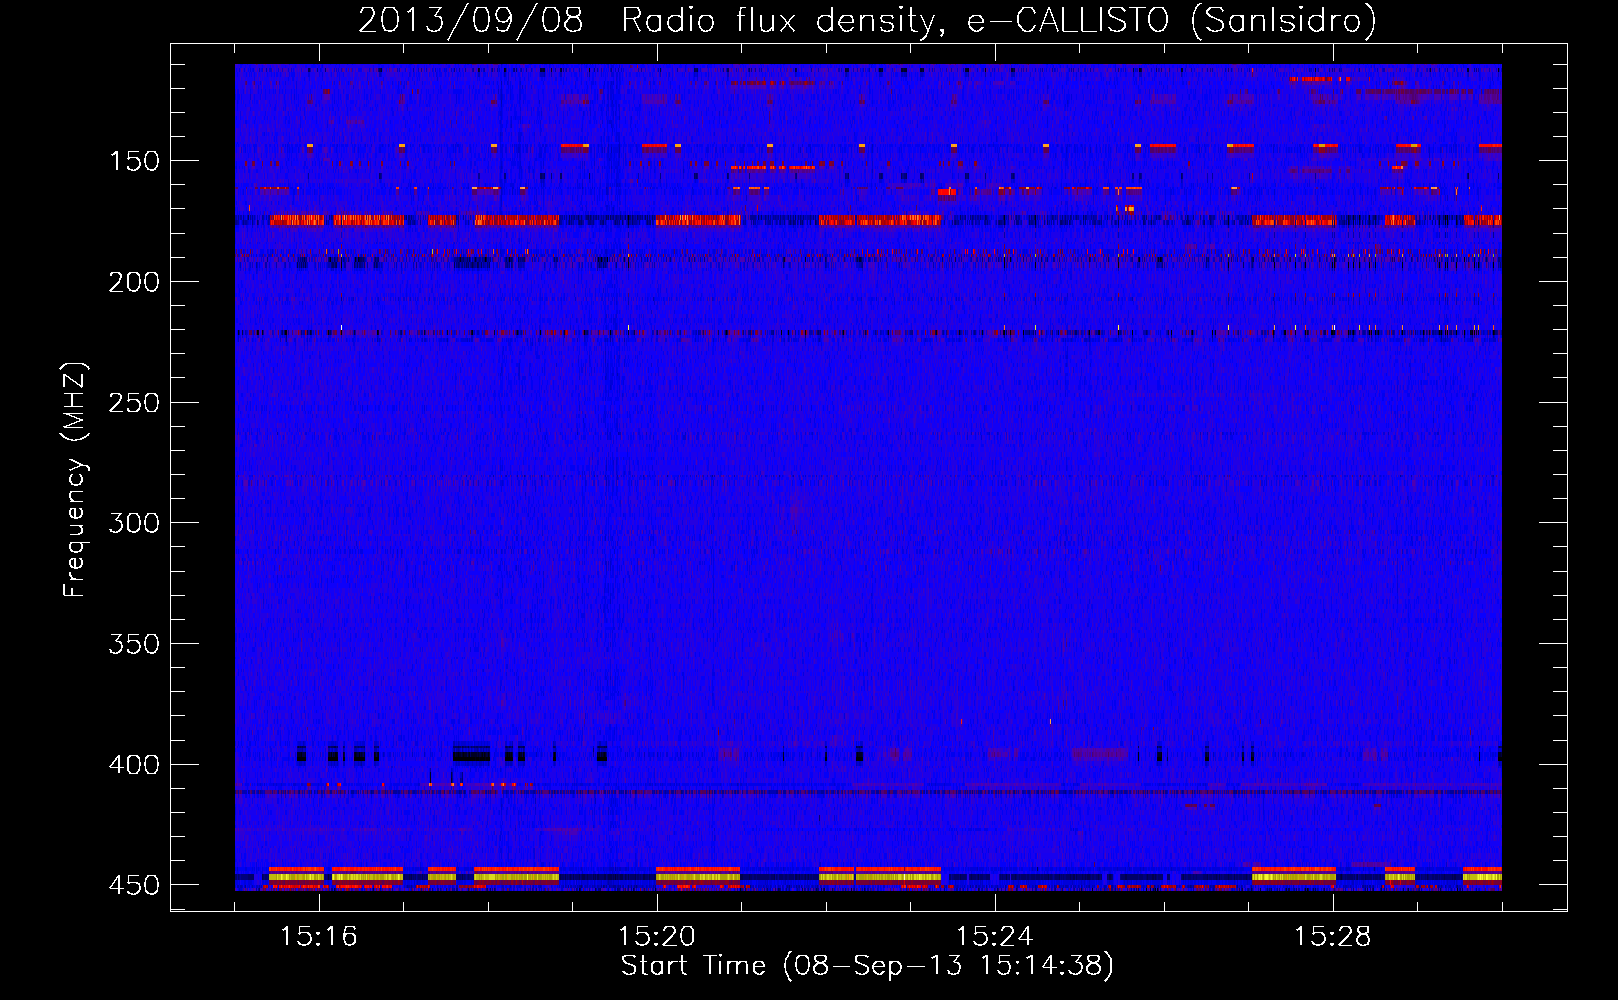Click the "Start Time" x-axis caption
This screenshot has width=1618, height=1000.
[693, 966]
